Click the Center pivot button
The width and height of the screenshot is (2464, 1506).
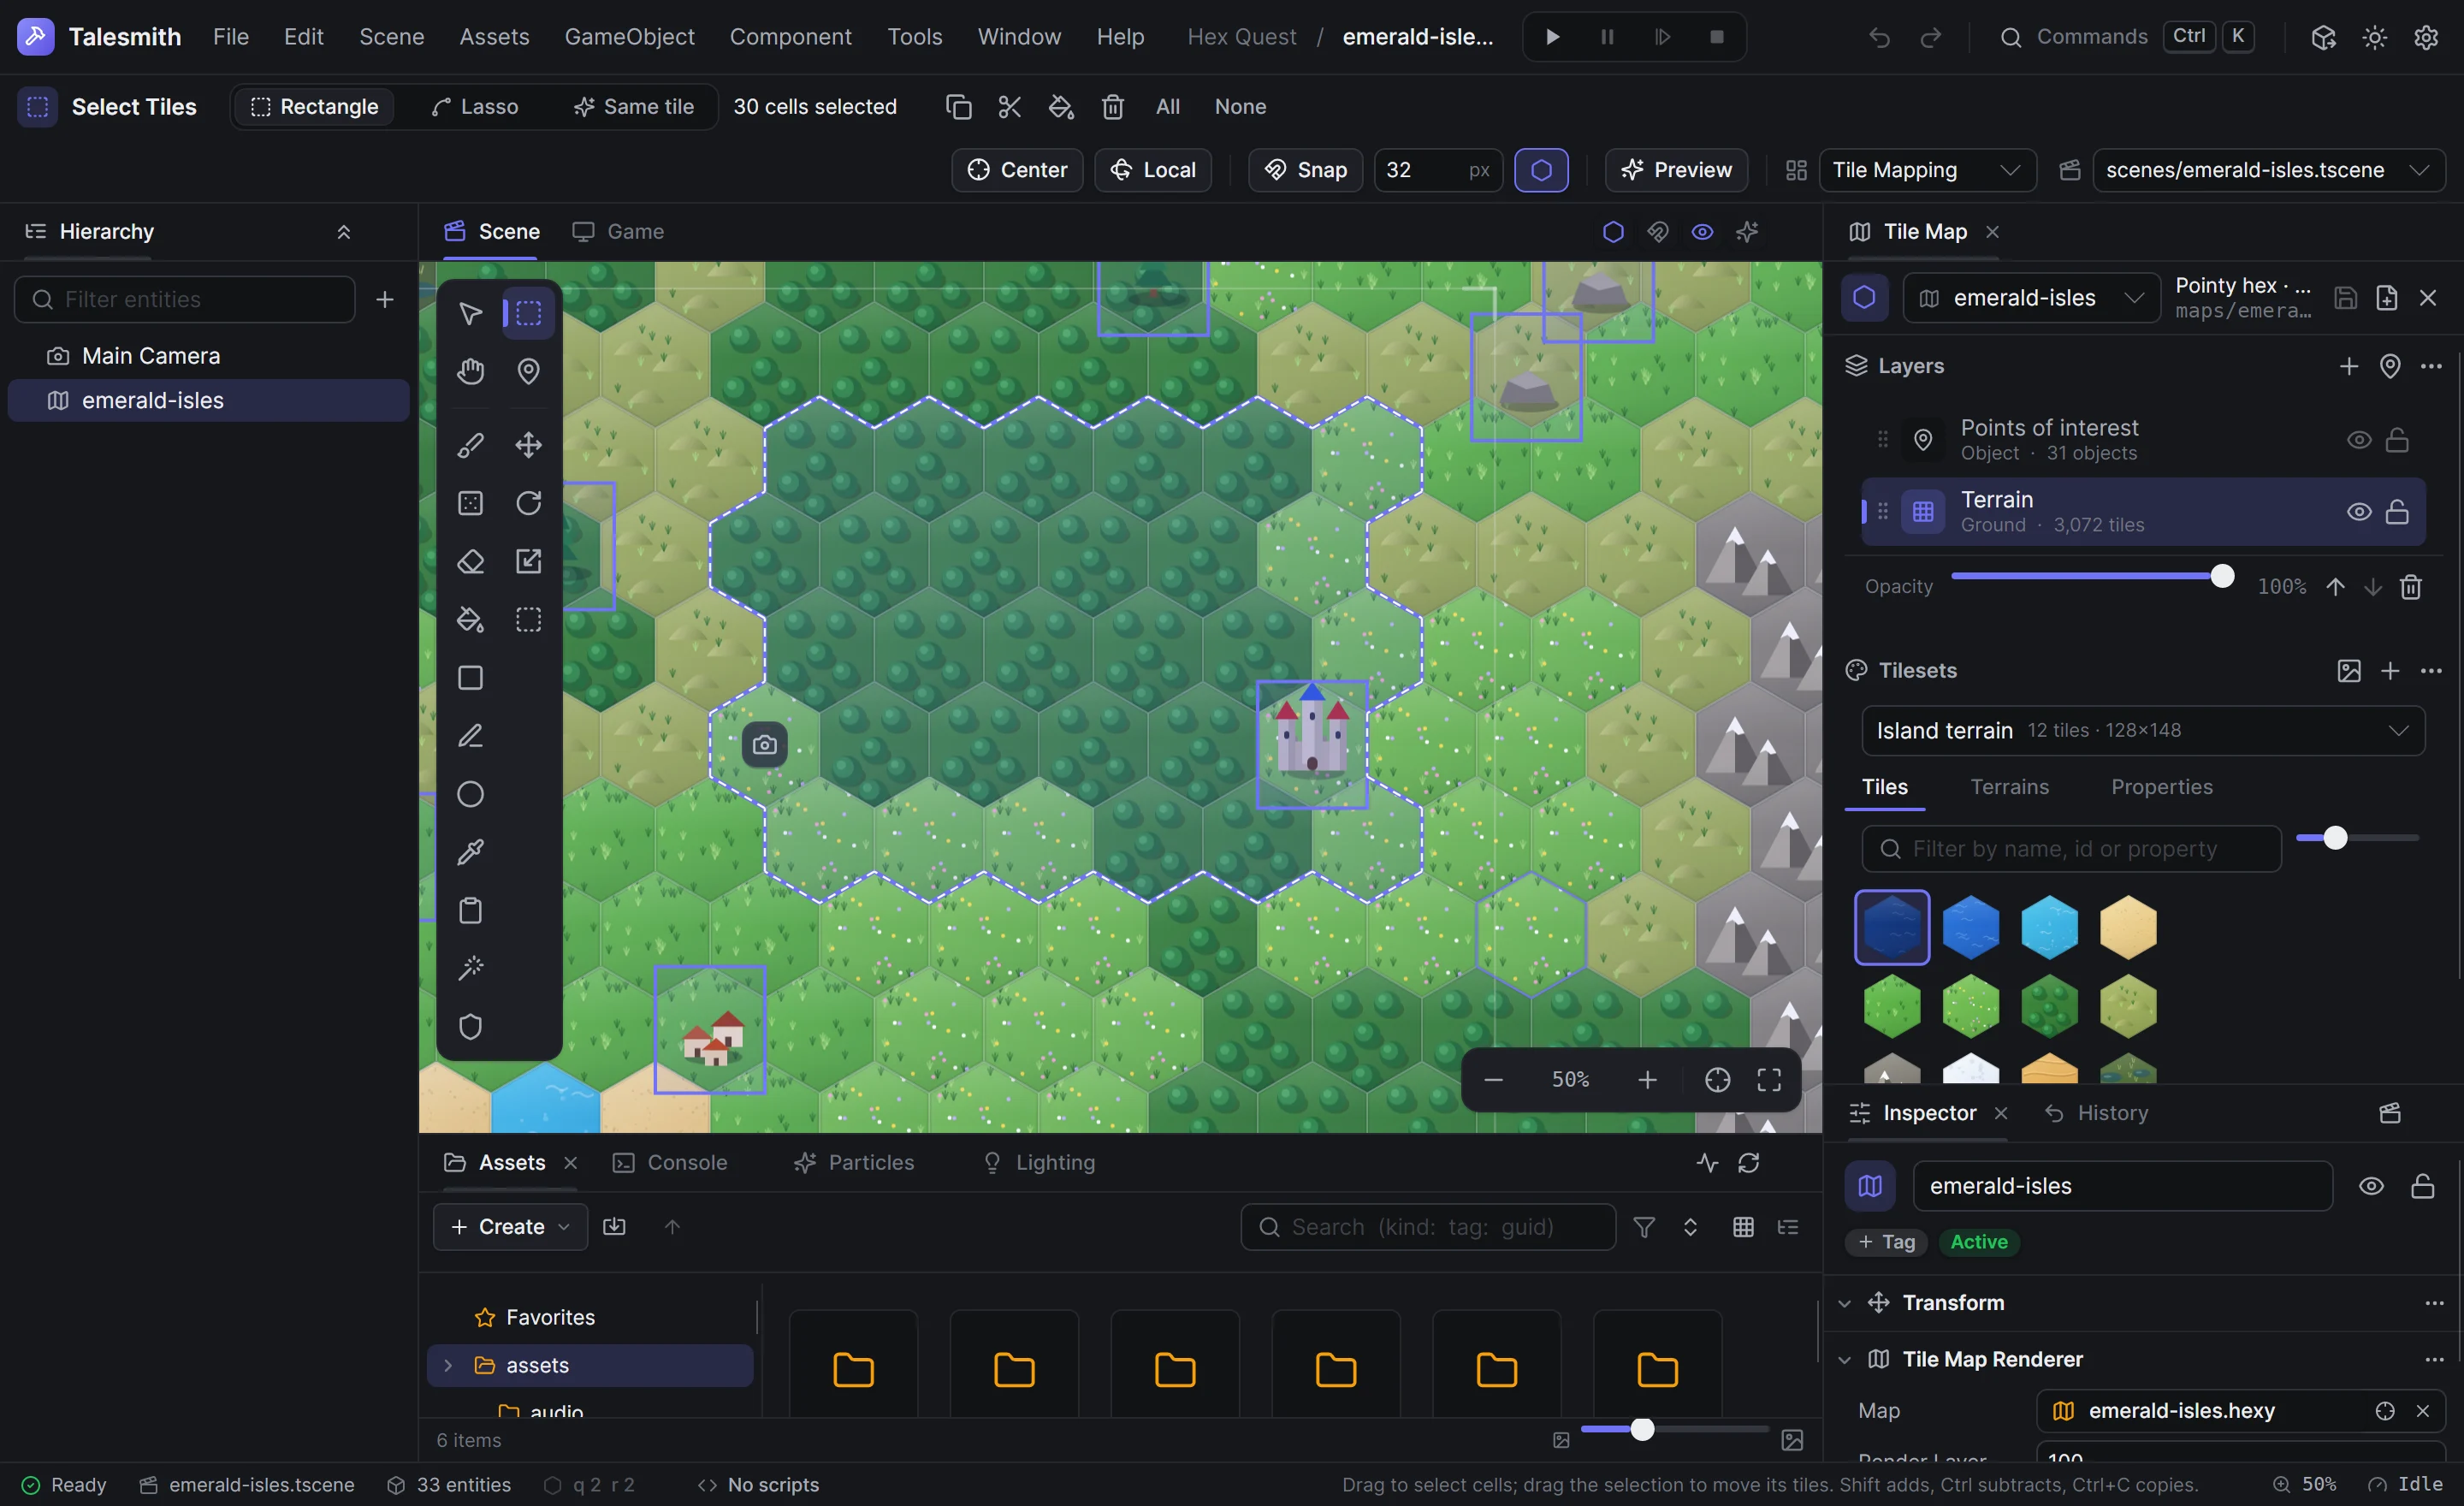point(1017,170)
